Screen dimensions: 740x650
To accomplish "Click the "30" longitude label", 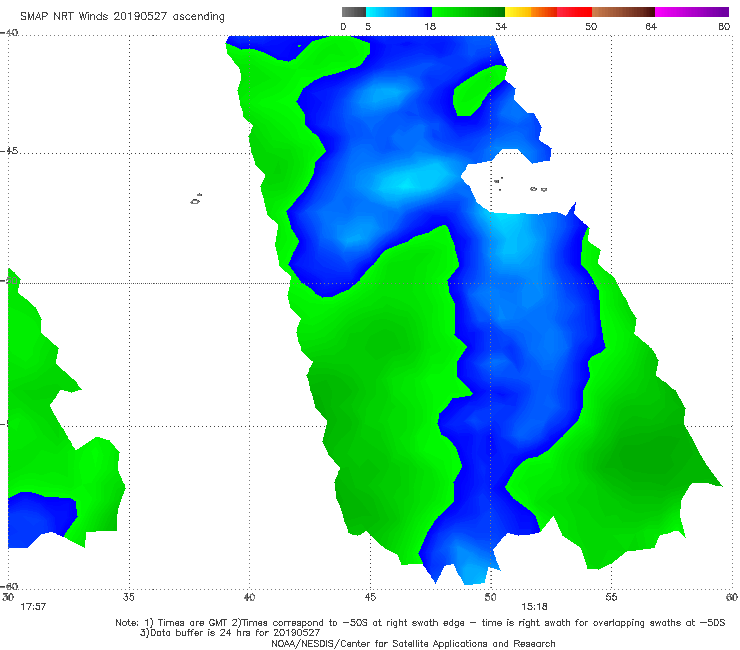I will tap(8, 597).
